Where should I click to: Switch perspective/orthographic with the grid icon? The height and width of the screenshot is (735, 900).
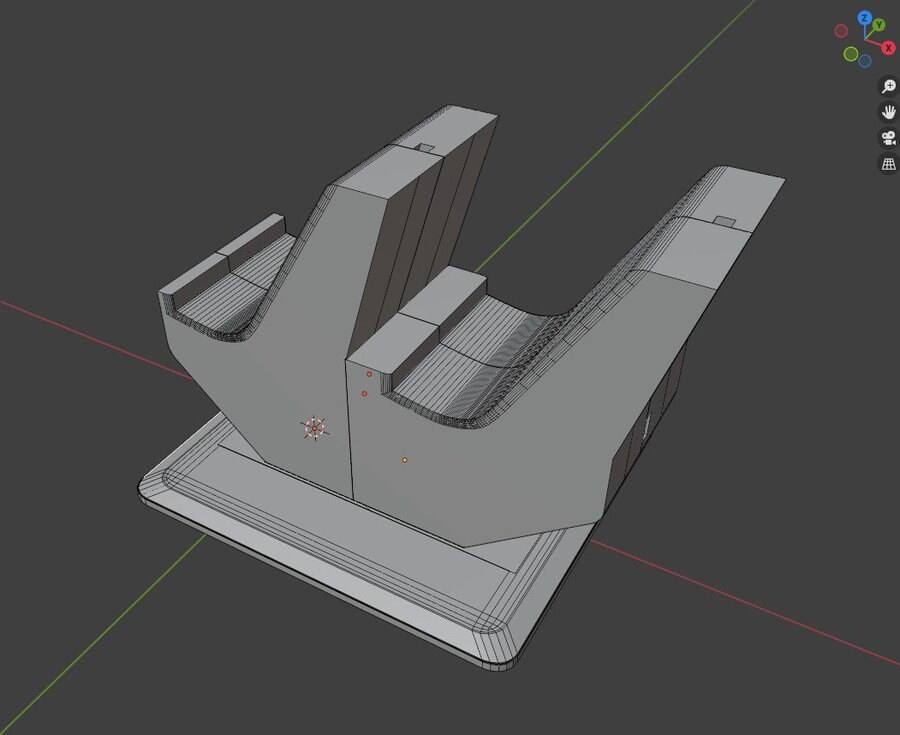[889, 164]
